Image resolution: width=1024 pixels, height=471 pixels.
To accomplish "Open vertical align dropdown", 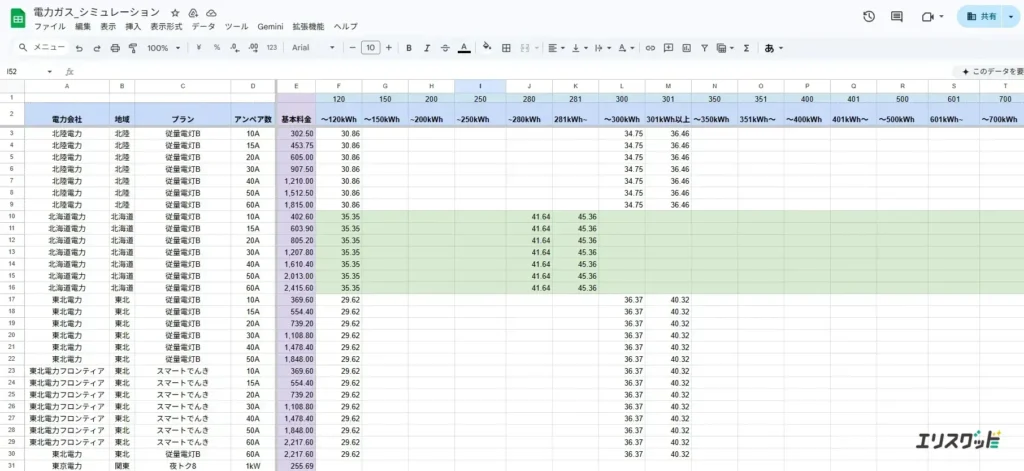I will pyautogui.click(x=579, y=48).
